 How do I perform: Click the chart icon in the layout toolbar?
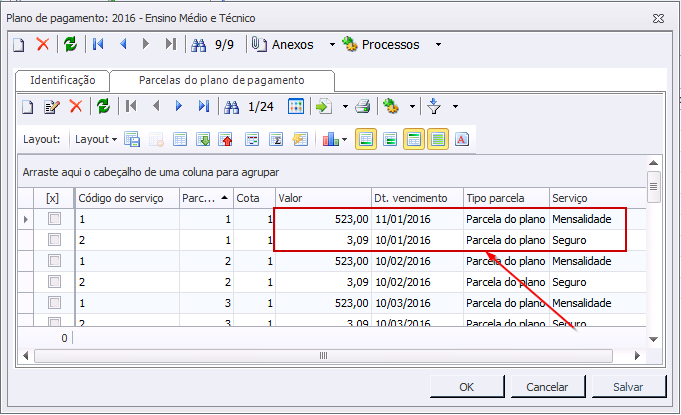pyautogui.click(x=329, y=140)
